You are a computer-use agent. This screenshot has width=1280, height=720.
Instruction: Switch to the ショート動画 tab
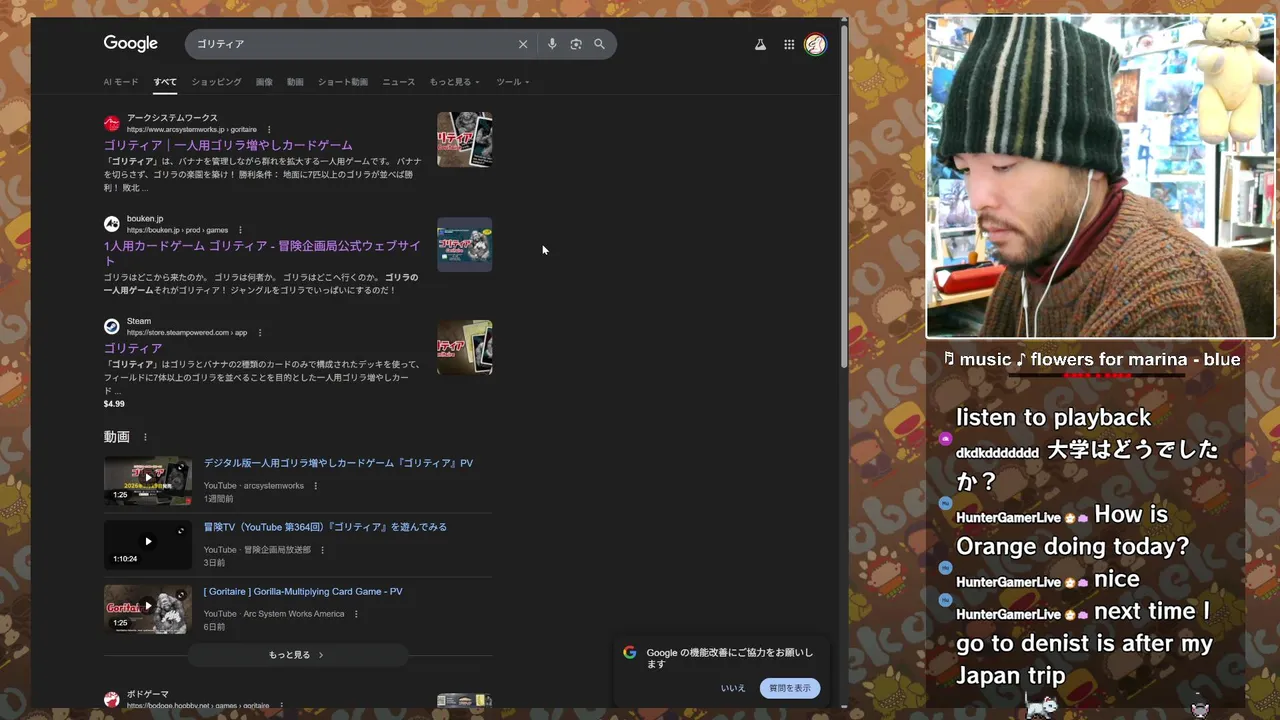click(343, 82)
